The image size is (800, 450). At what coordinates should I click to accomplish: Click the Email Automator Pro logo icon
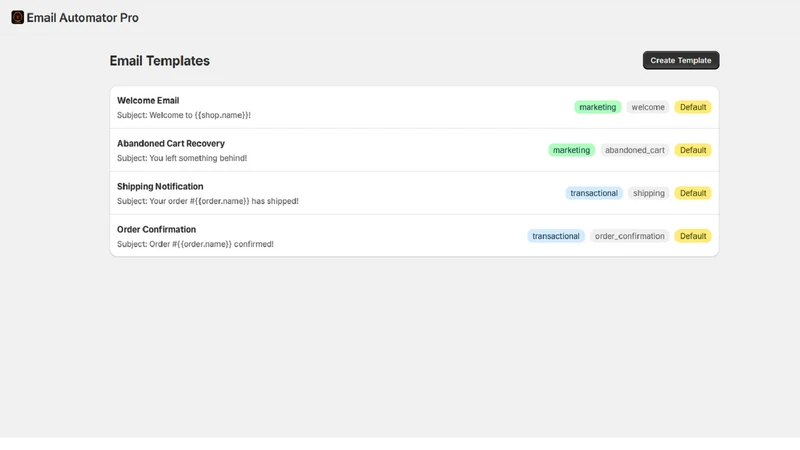(x=17, y=17)
